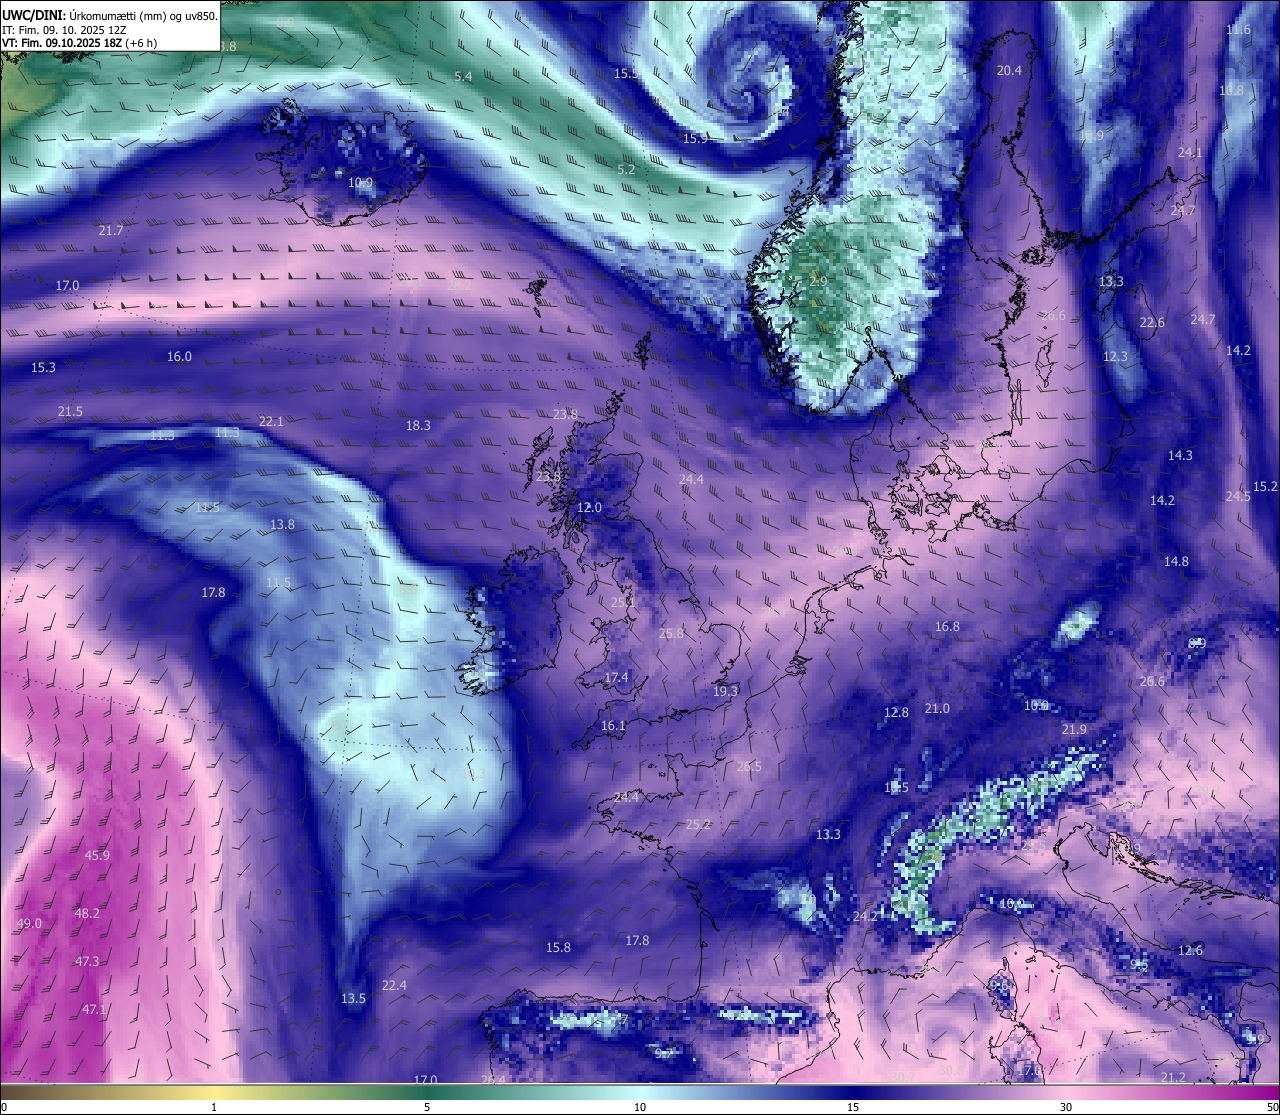Click the 15.3 value label
This screenshot has height=1115, width=1280.
[x=43, y=367]
